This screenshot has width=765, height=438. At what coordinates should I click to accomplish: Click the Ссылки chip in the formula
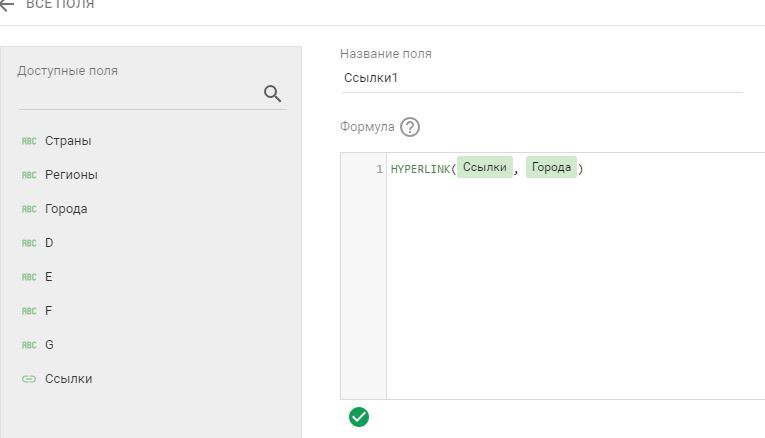pyautogui.click(x=485, y=168)
